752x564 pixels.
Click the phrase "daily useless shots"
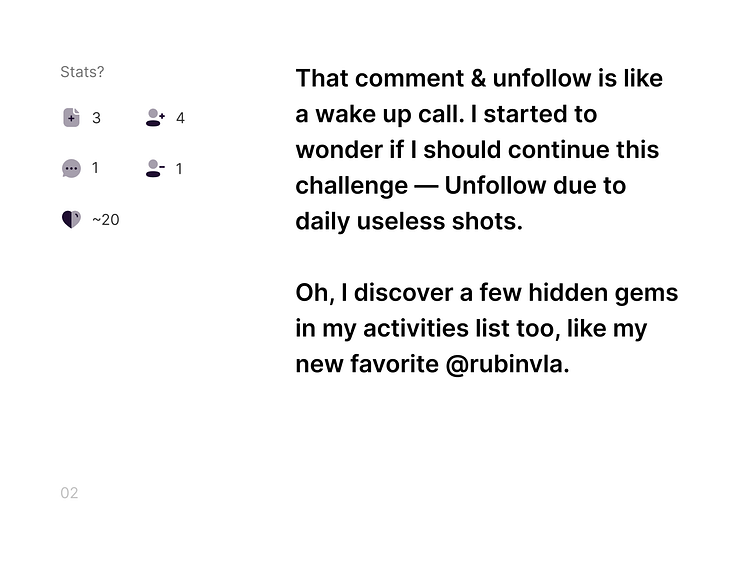pos(409,222)
